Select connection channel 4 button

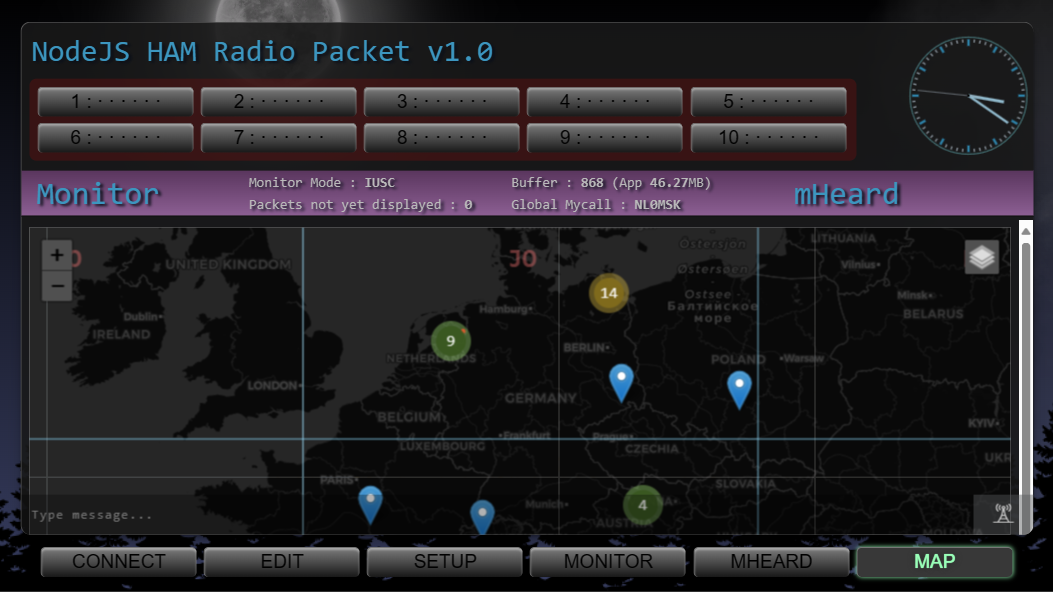pos(605,101)
